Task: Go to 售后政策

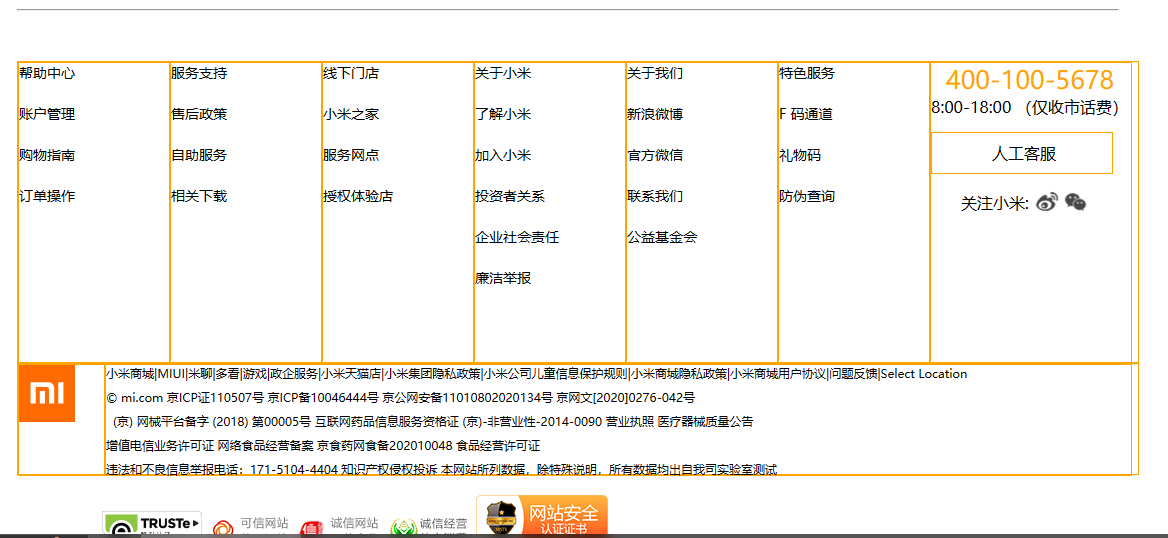Action: 199,115
